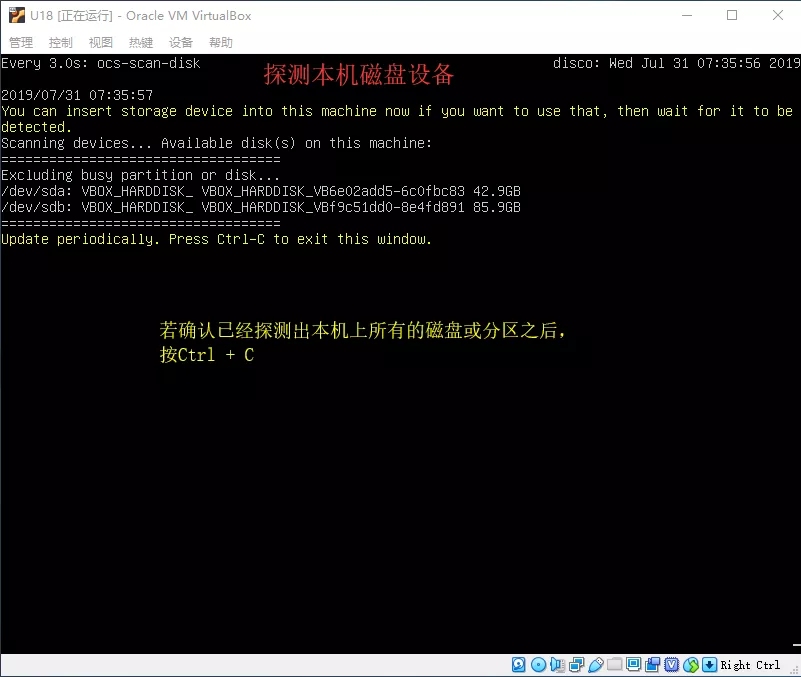Click the VirtualBox icon in title bar
Viewport: 801px width, 677px height.
pos(16,15)
